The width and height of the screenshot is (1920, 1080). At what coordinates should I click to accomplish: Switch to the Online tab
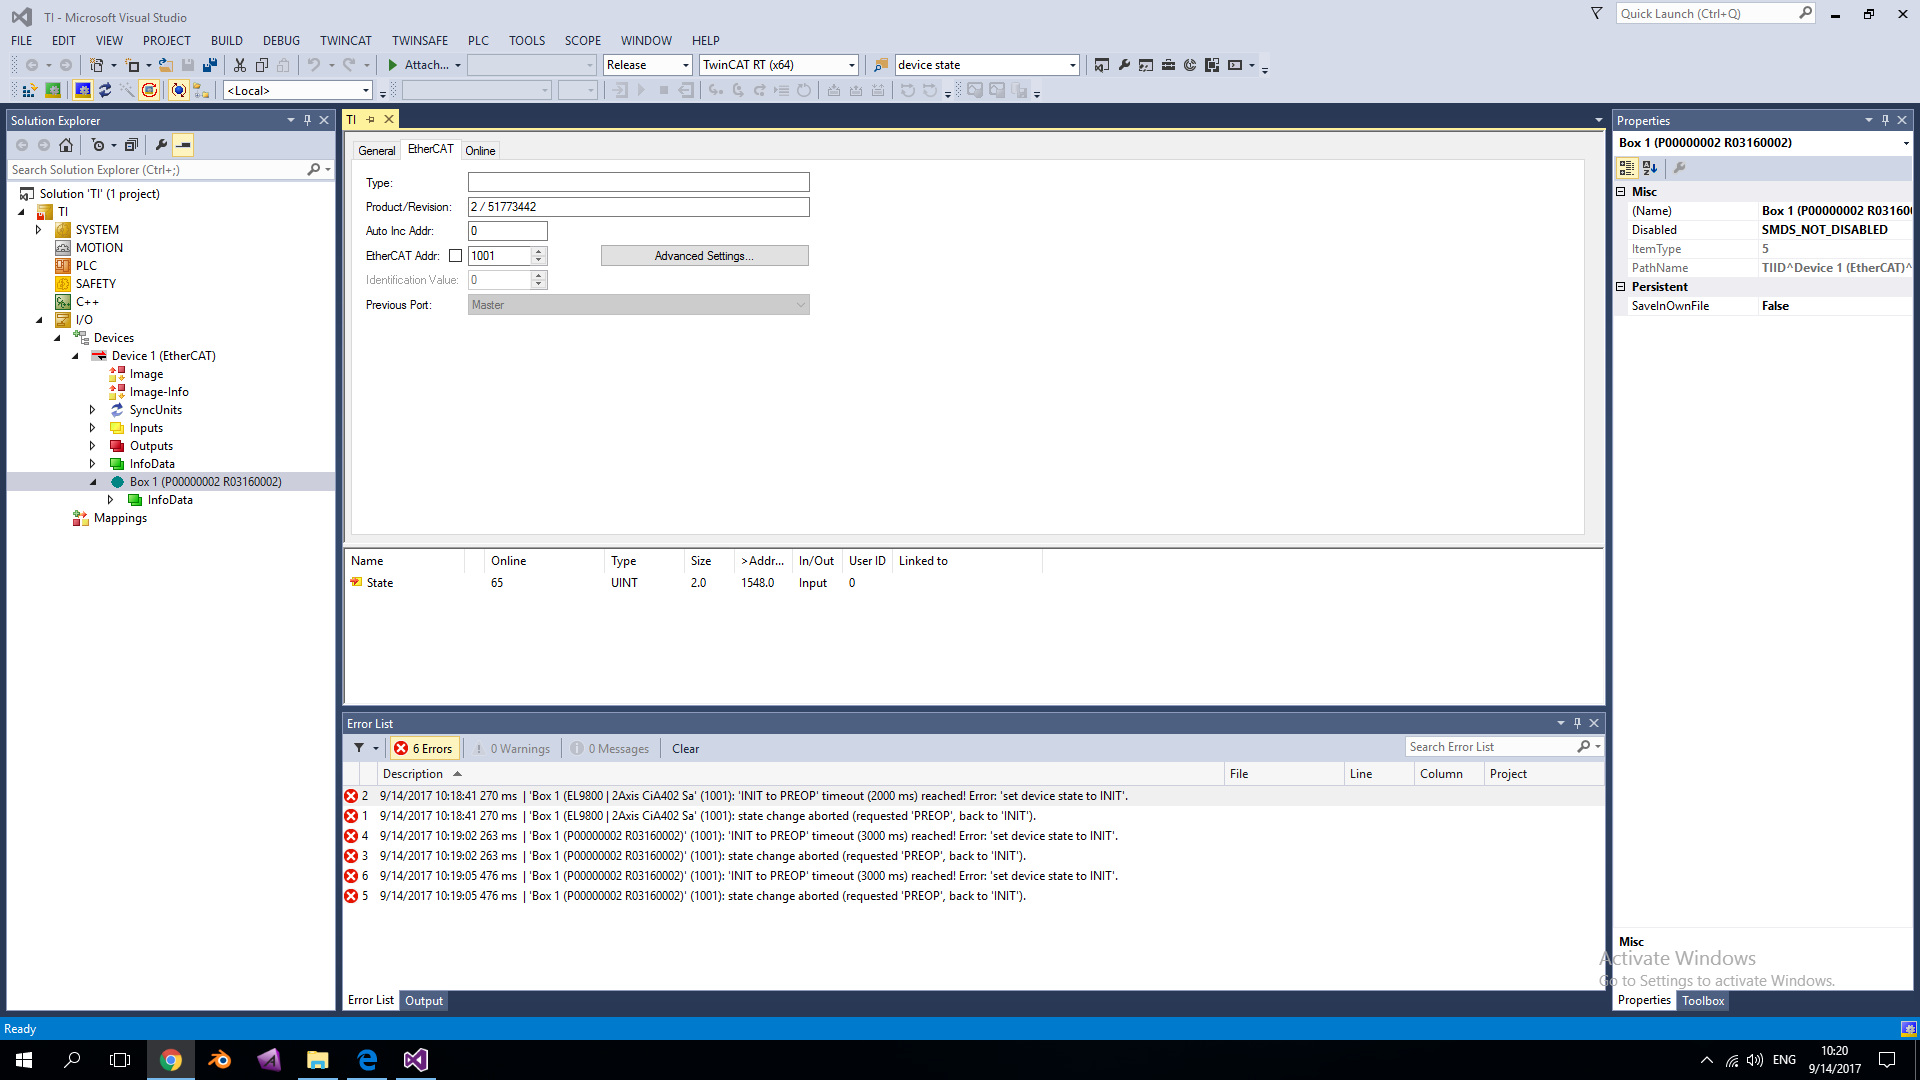480,151
